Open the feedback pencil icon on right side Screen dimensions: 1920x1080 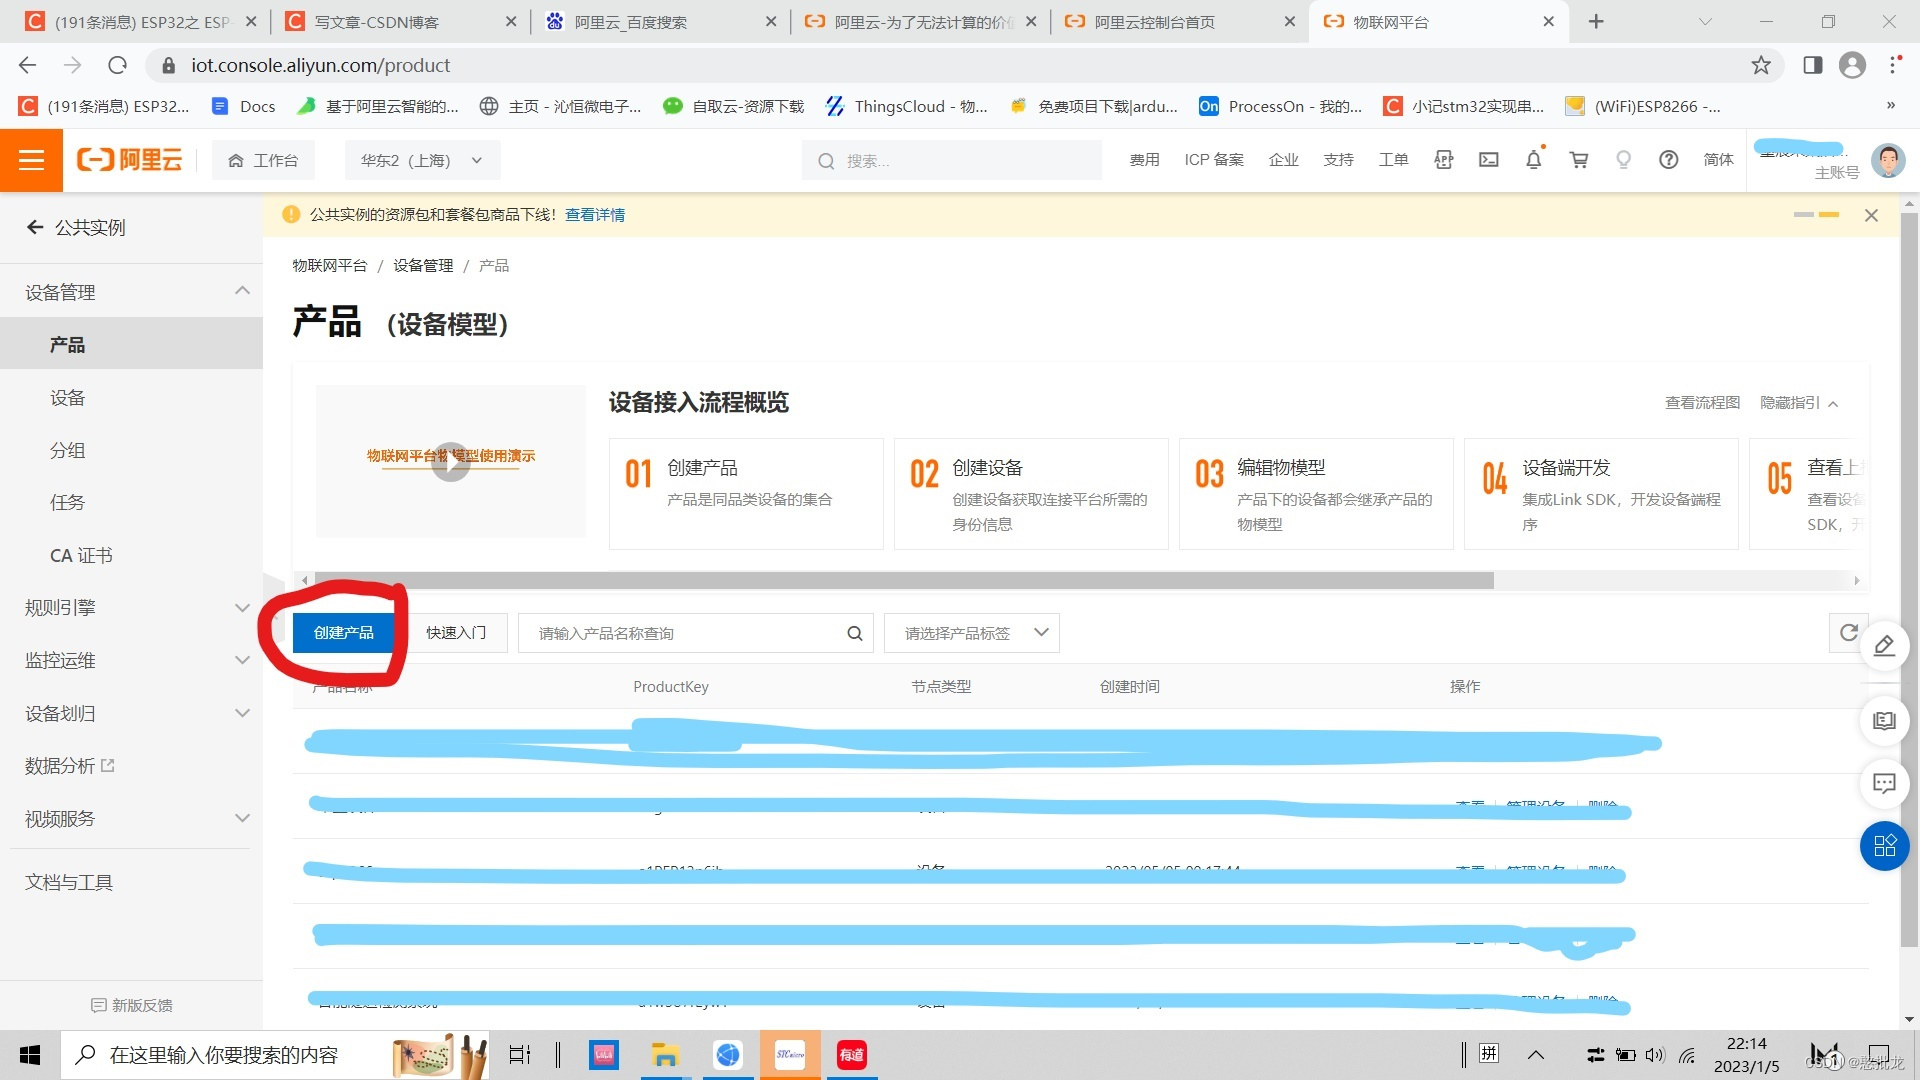pos(1884,646)
